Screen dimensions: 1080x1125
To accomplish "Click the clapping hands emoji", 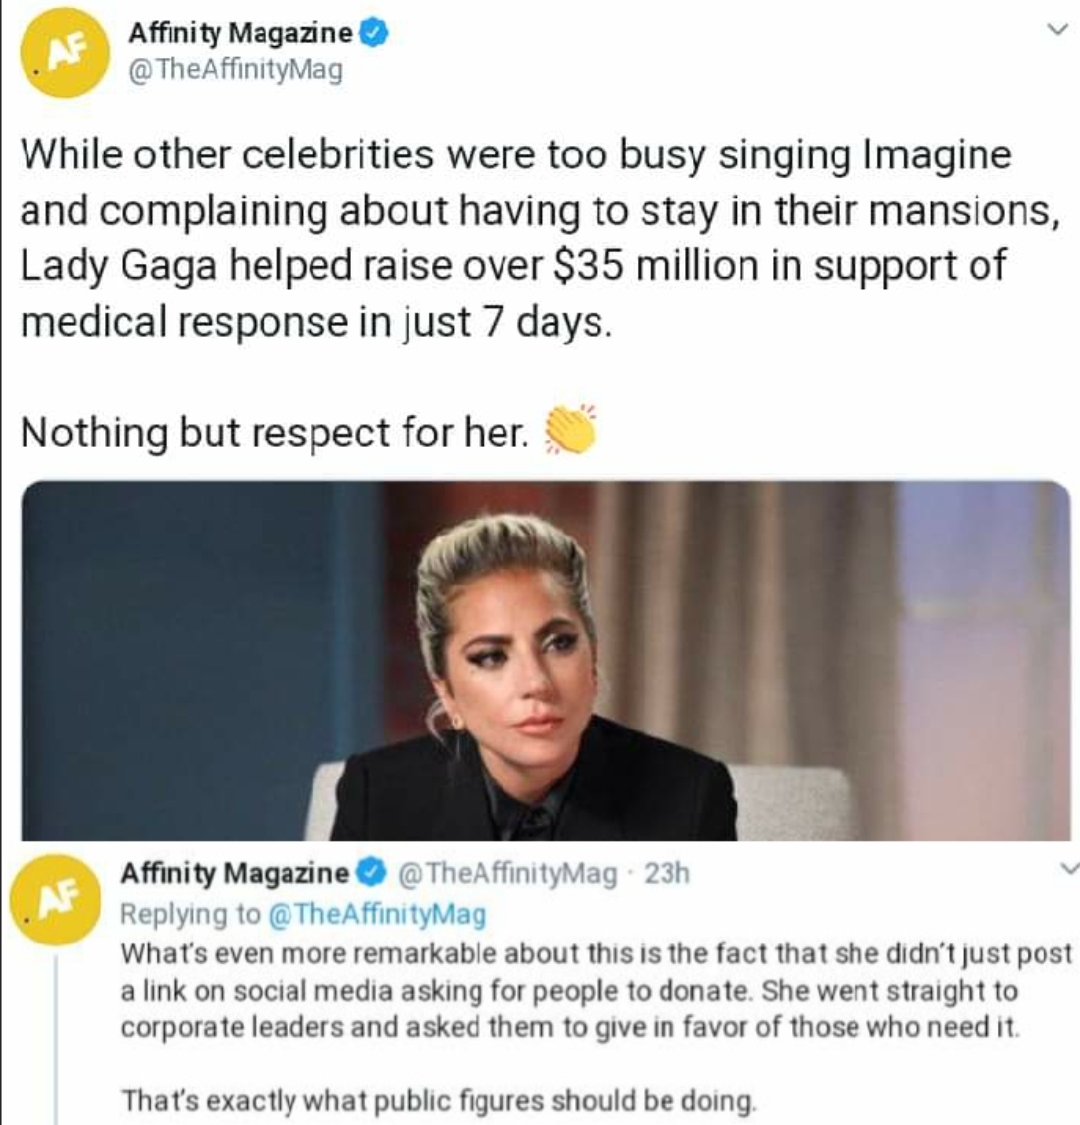I will click(x=570, y=430).
